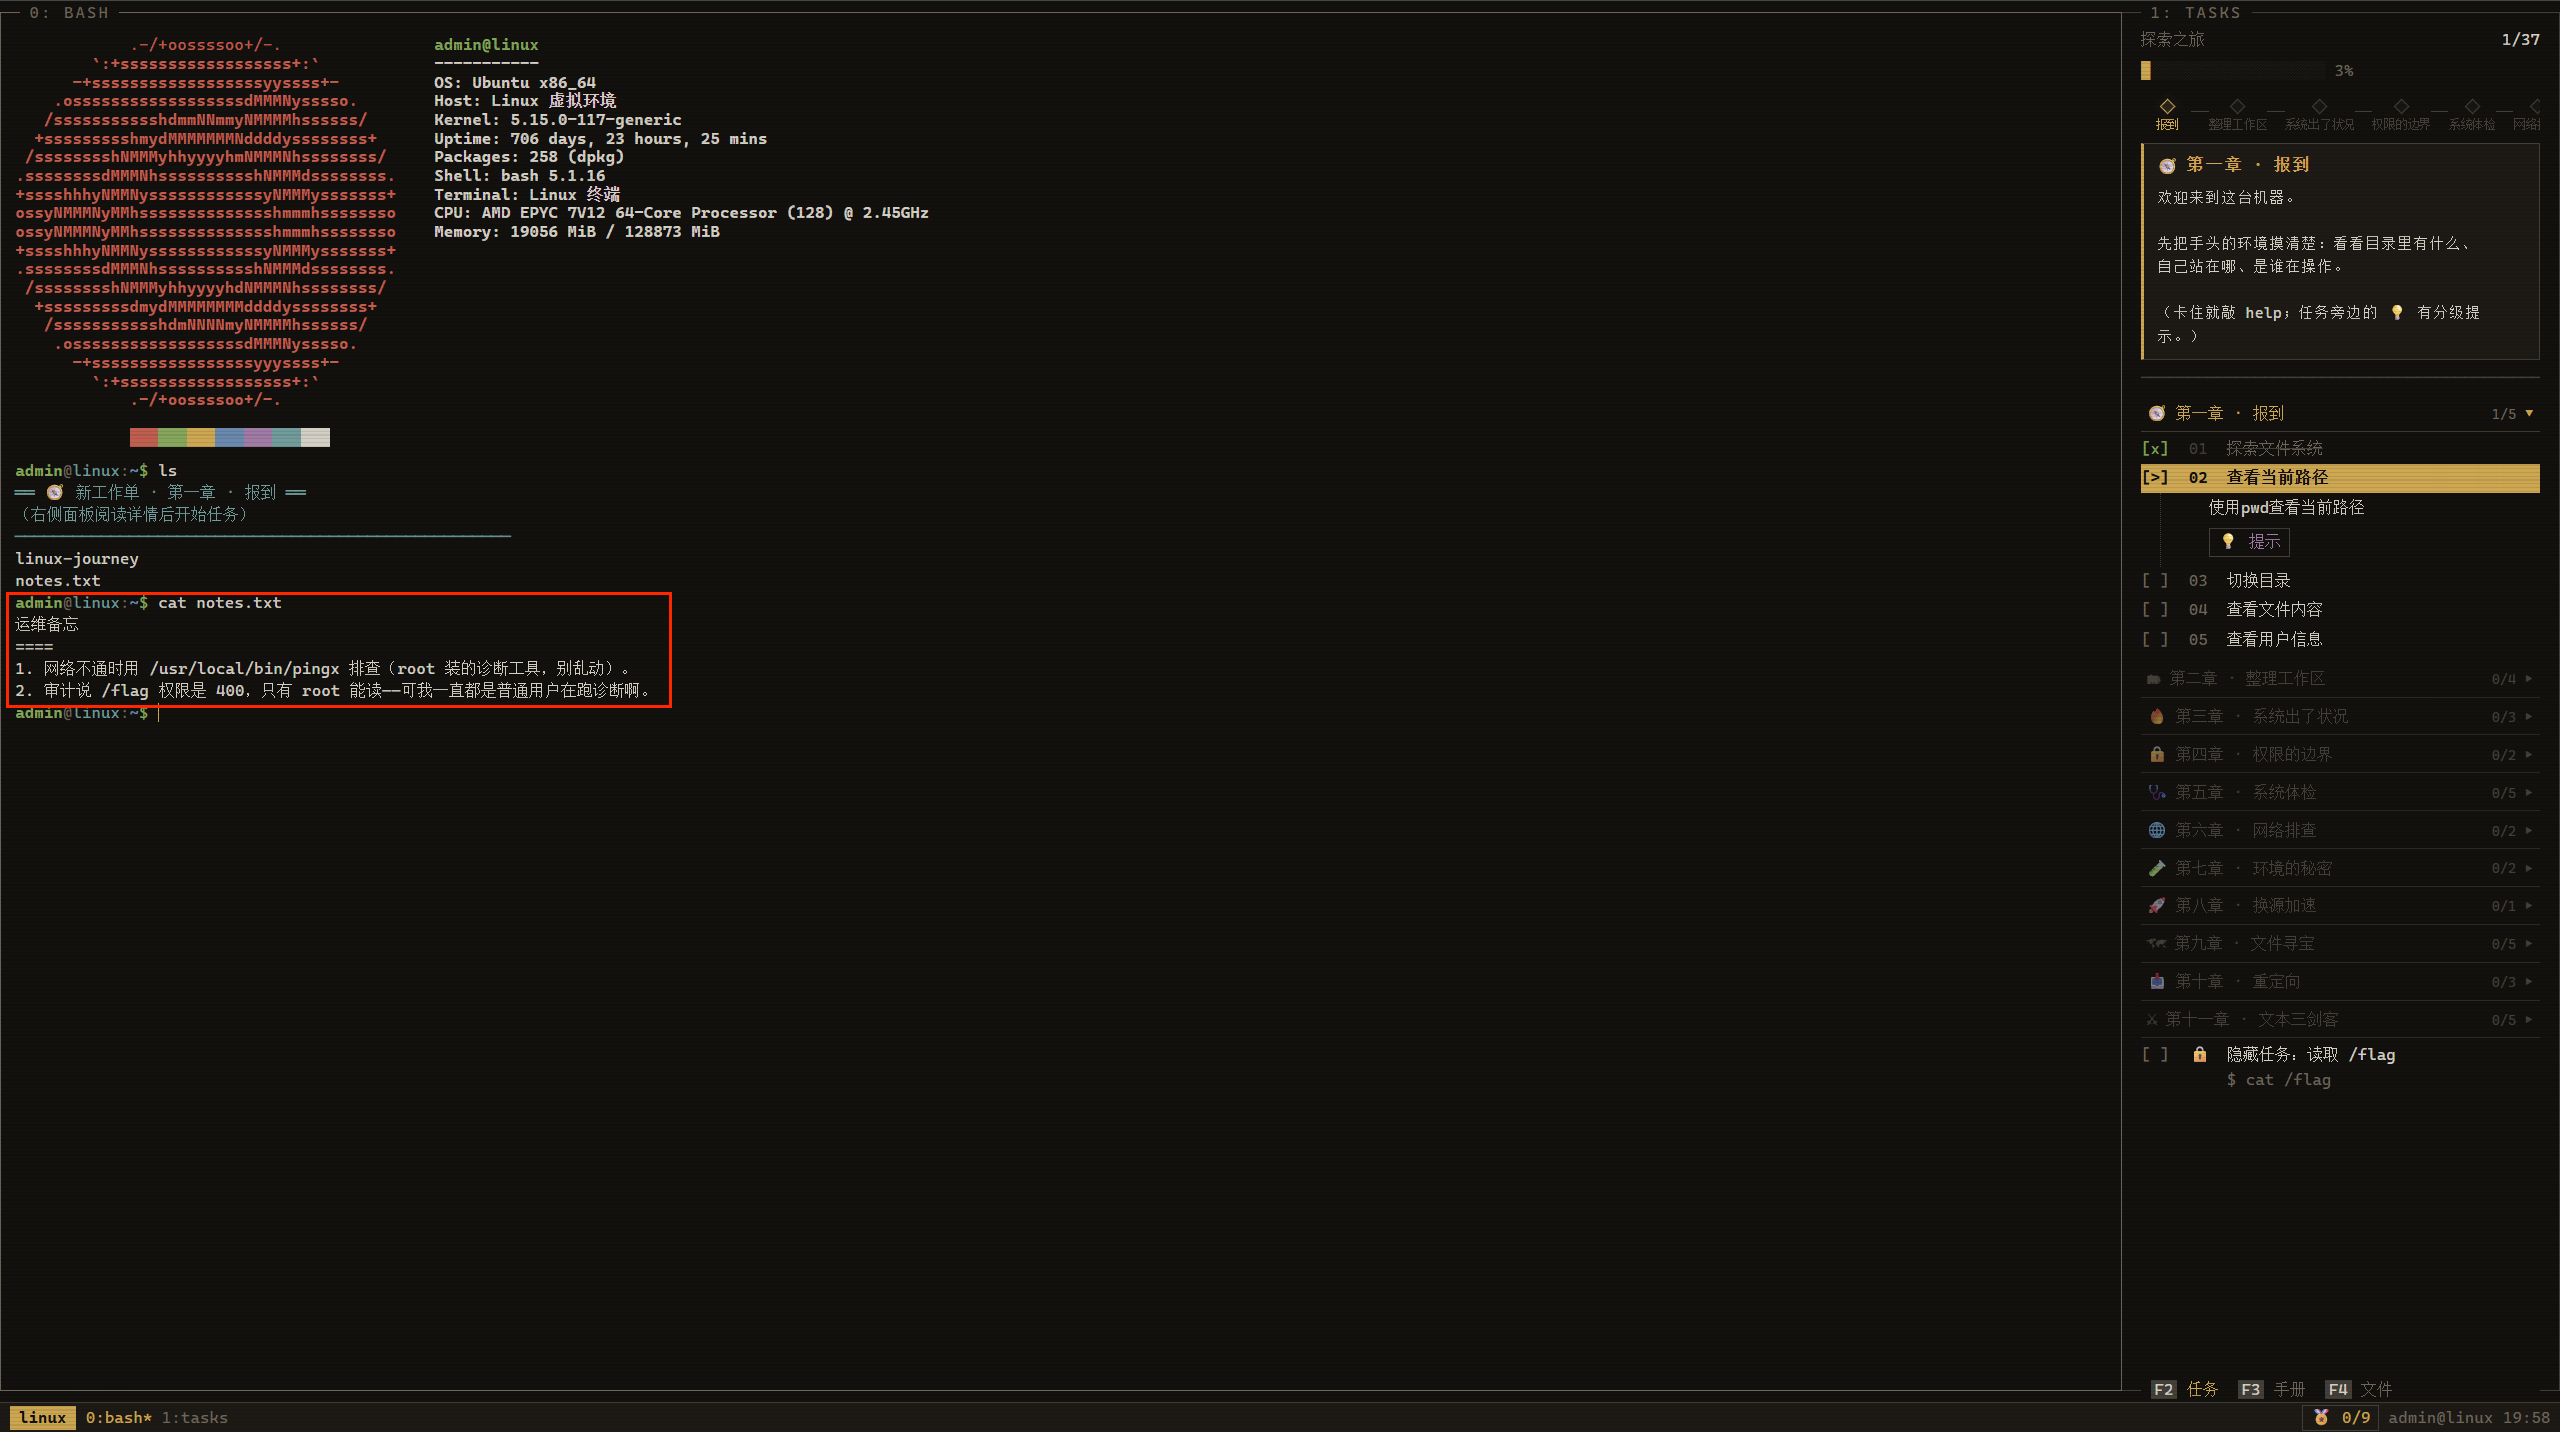Click the lightbulb icon in the chapter description card
Image resolution: width=2560 pixels, height=1432 pixels.
click(x=2397, y=313)
